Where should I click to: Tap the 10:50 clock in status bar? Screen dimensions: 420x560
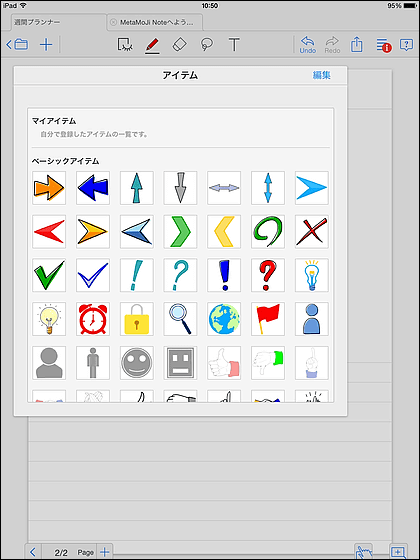[210, 6]
